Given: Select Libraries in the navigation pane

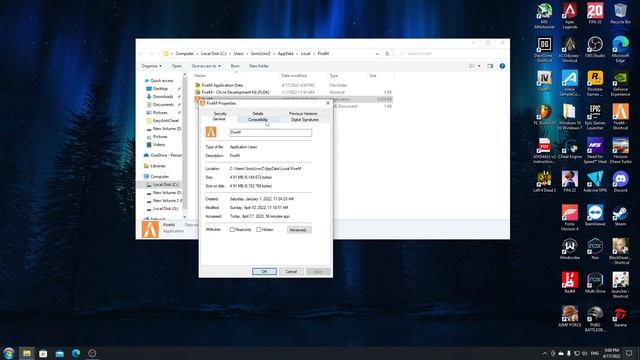Looking at the screenshot, I should [x=158, y=166].
